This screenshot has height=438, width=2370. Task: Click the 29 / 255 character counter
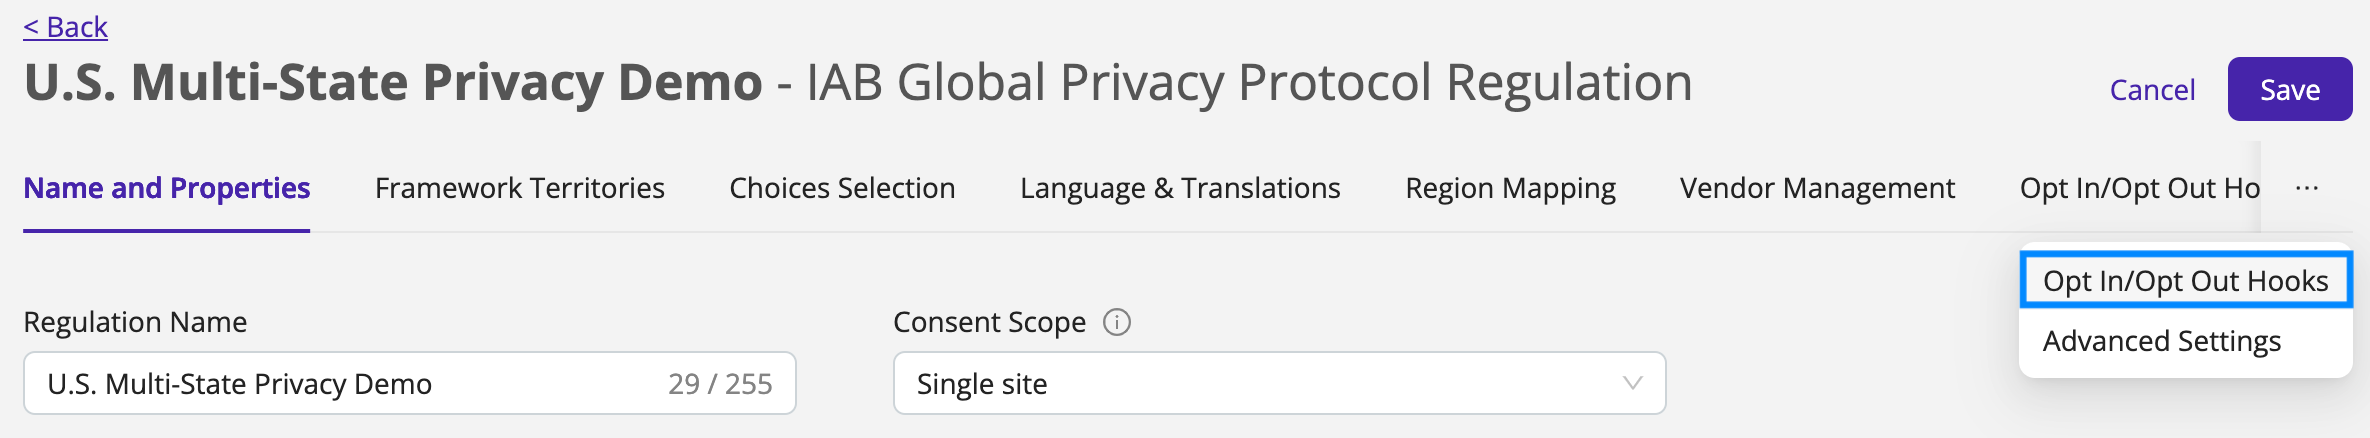[x=720, y=384]
